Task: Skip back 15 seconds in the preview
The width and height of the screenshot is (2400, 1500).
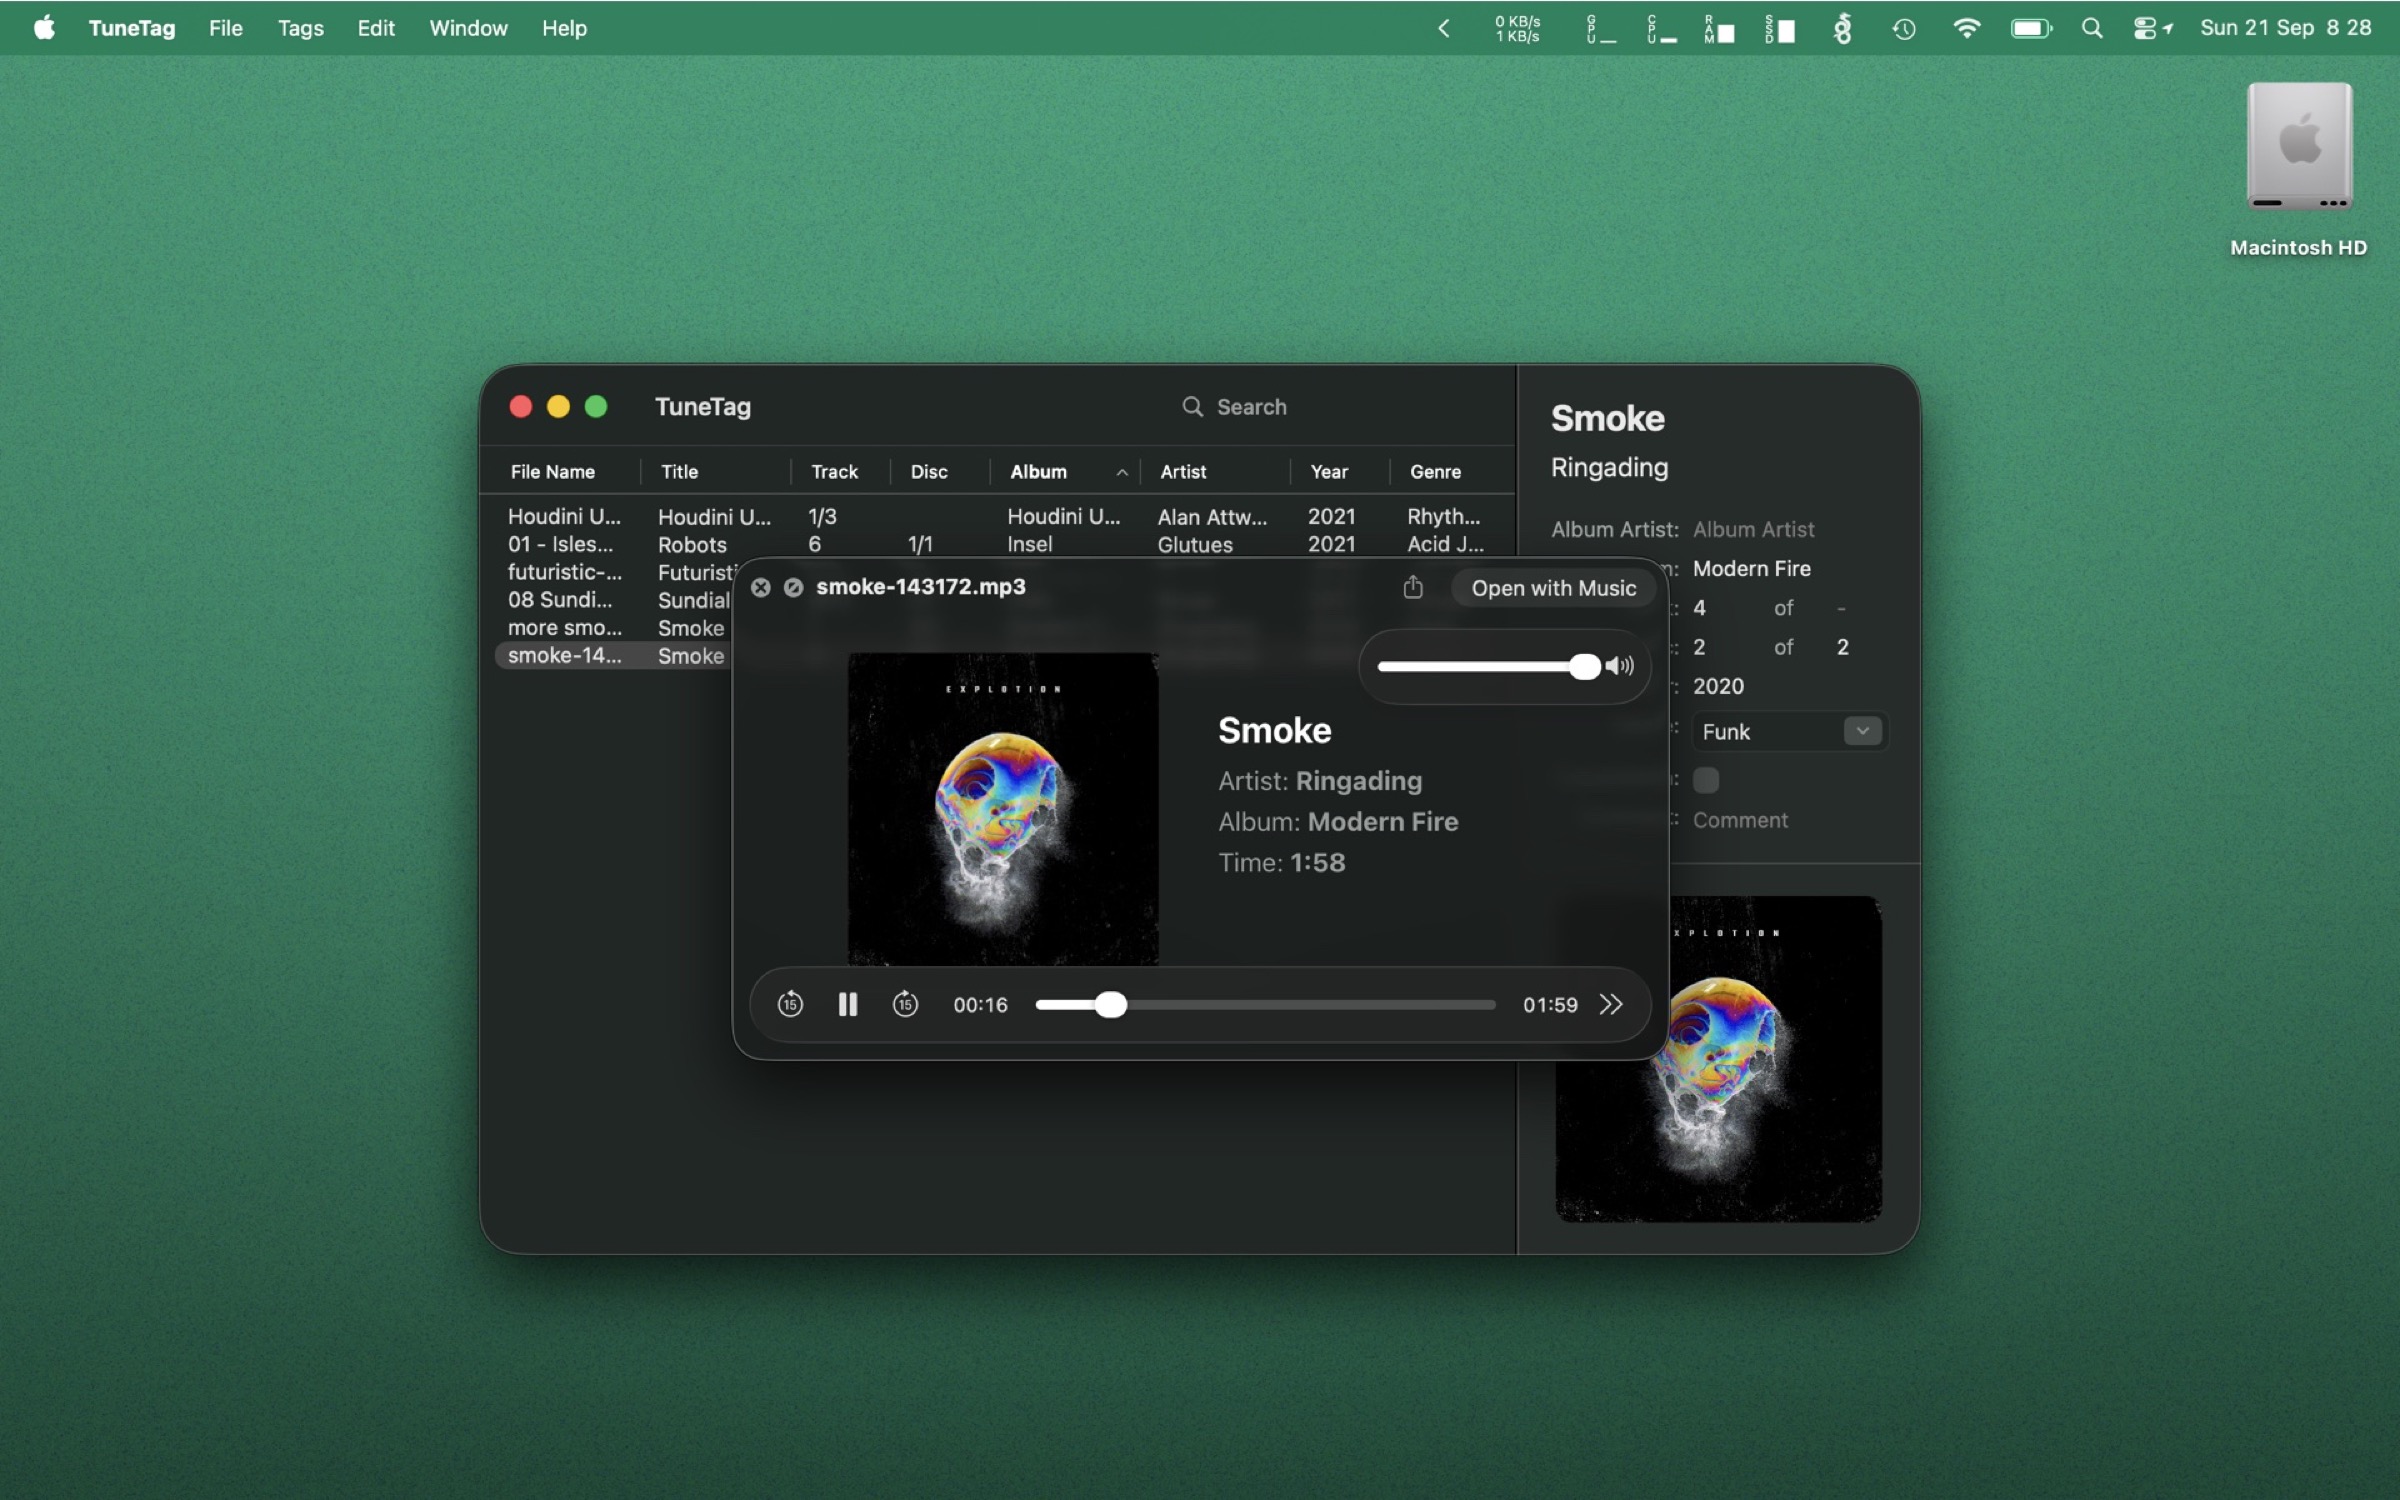Action: coord(790,1004)
